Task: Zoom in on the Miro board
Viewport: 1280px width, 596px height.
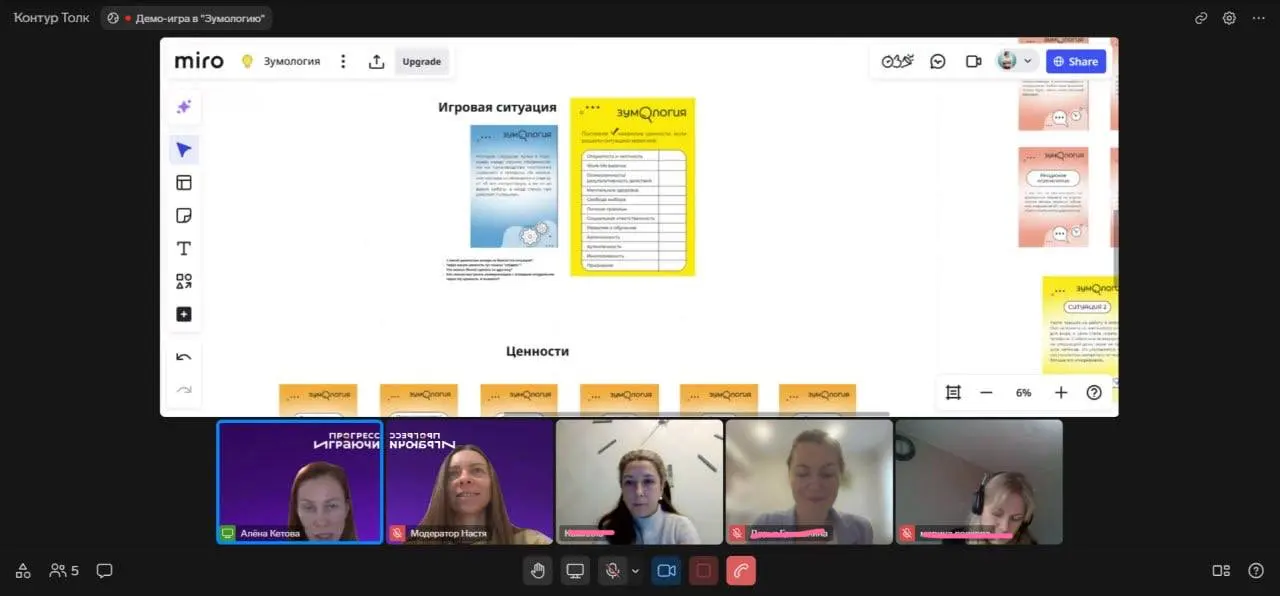Action: click(x=1061, y=393)
